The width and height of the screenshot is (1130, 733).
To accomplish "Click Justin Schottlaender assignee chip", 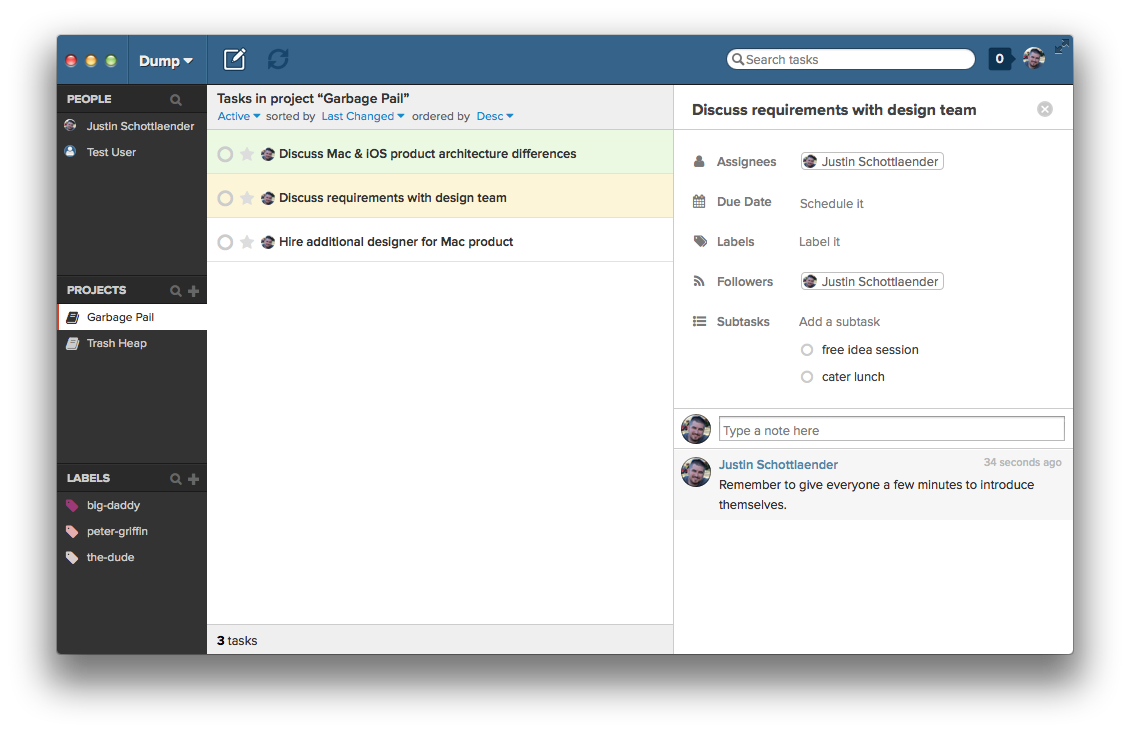I will [x=872, y=161].
